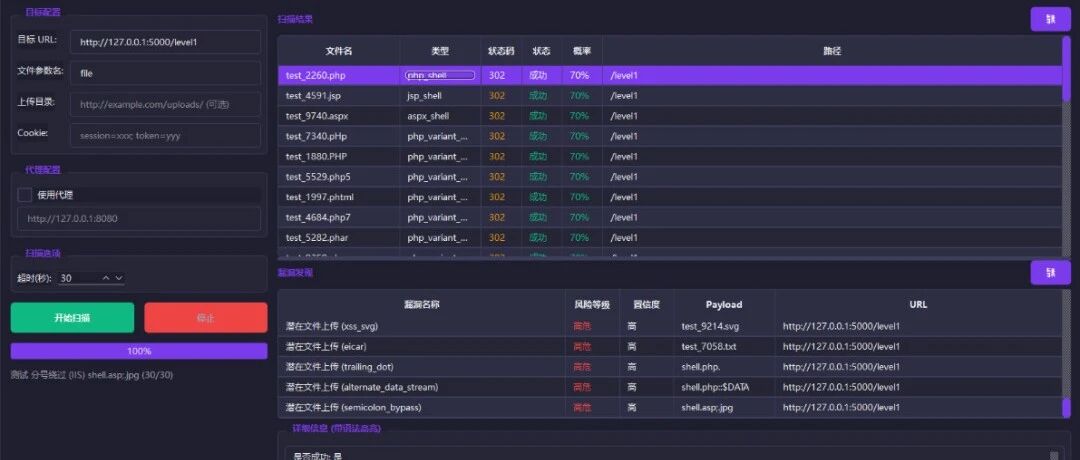1080x460 pixels.
Task: Sort vulnerabilities by the 风险等级 column header
Action: tap(590, 304)
